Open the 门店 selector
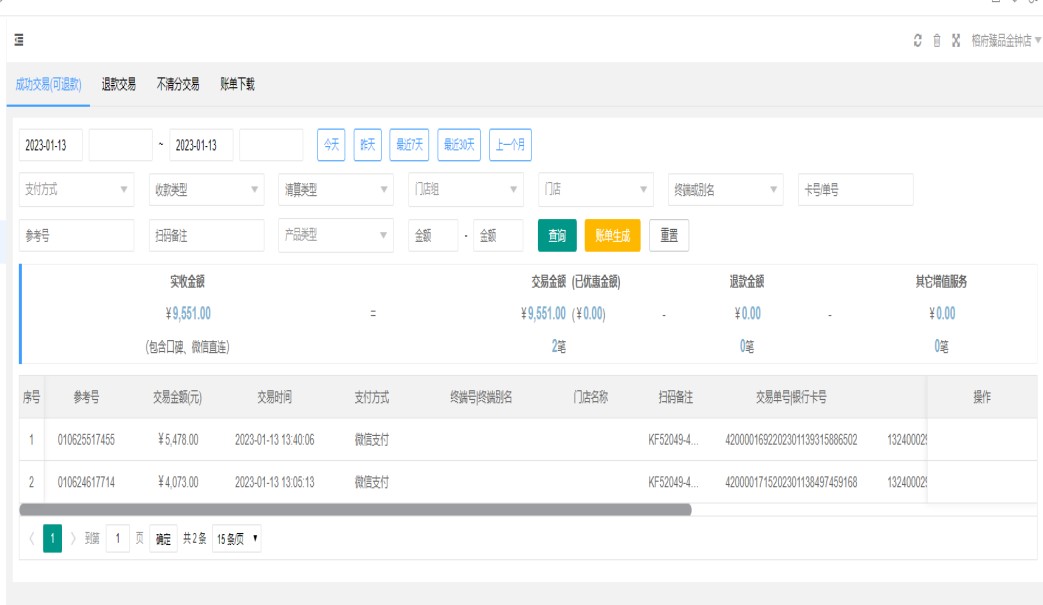 (x=596, y=189)
